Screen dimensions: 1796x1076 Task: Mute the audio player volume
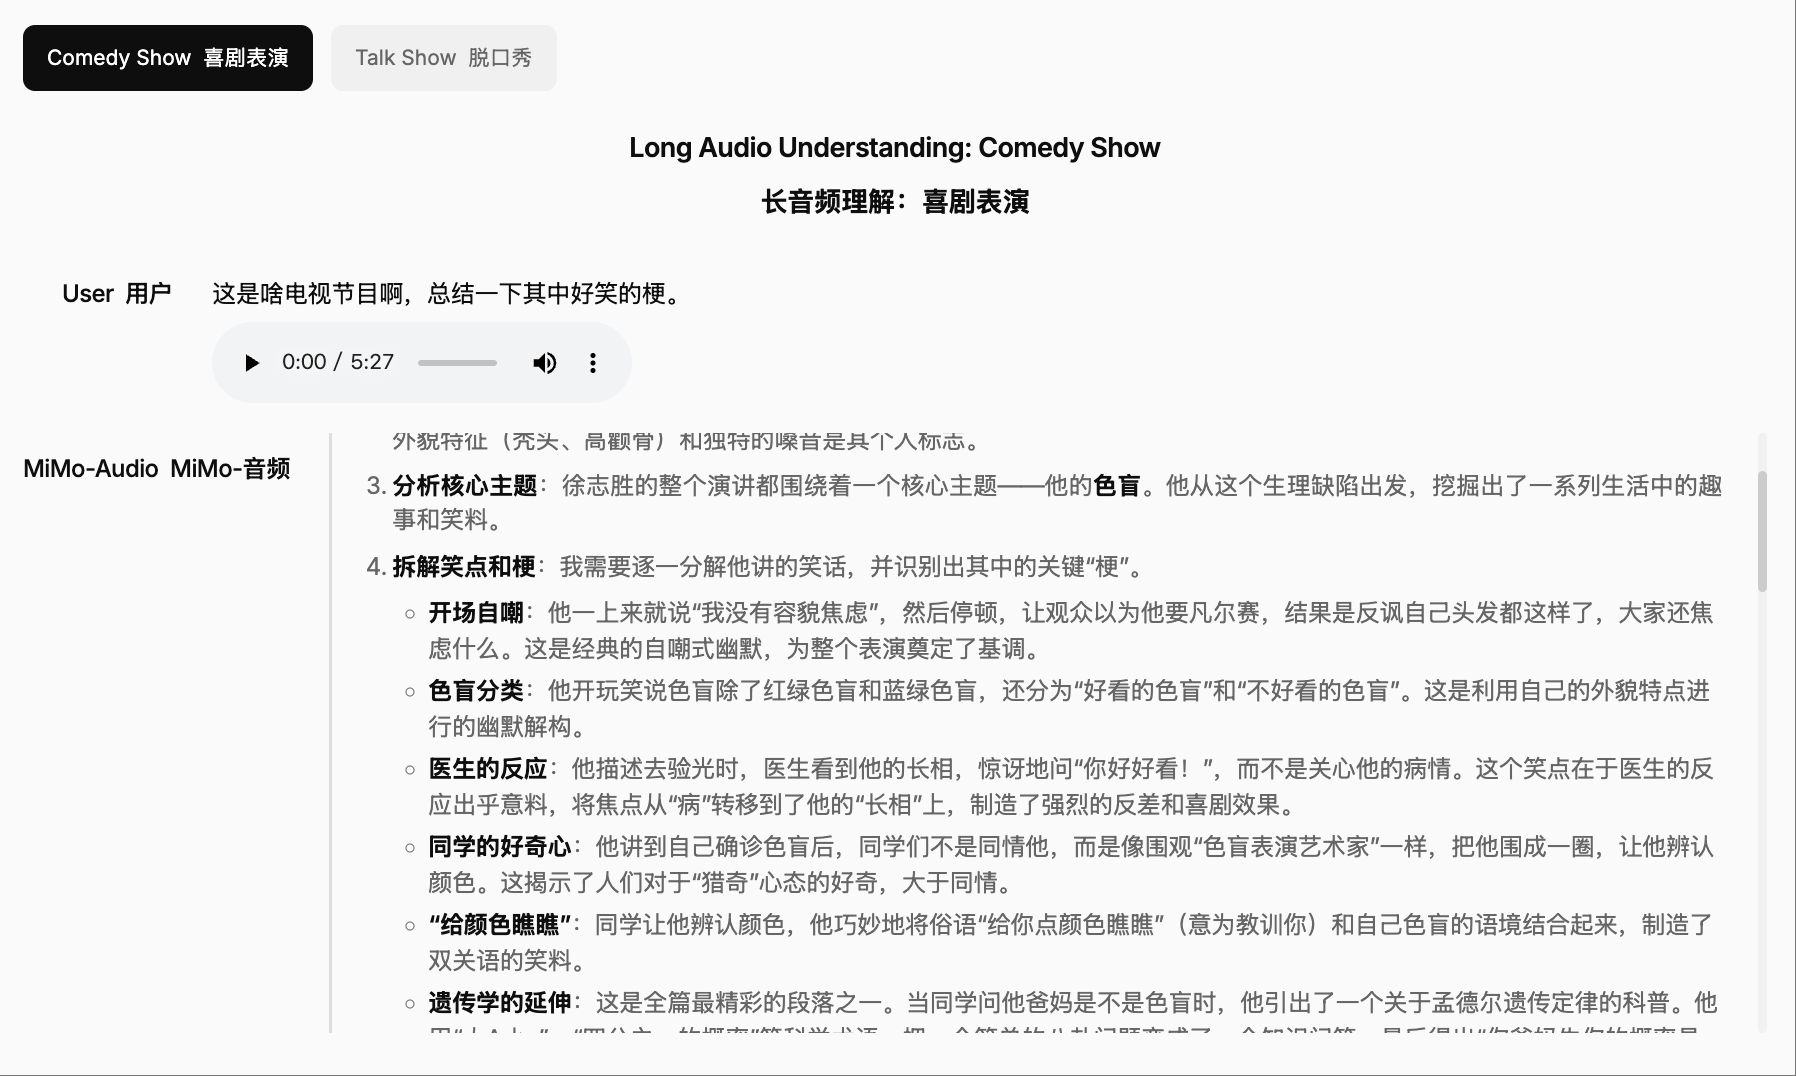coord(544,362)
